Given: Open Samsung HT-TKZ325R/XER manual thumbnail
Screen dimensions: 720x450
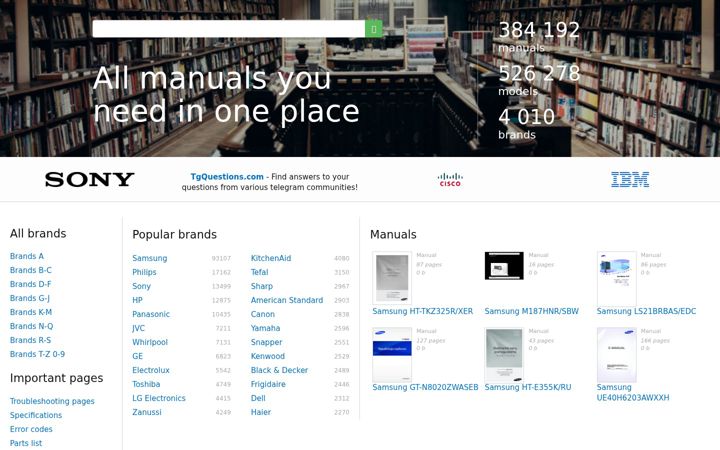Looking at the screenshot, I should pyautogui.click(x=392, y=278).
